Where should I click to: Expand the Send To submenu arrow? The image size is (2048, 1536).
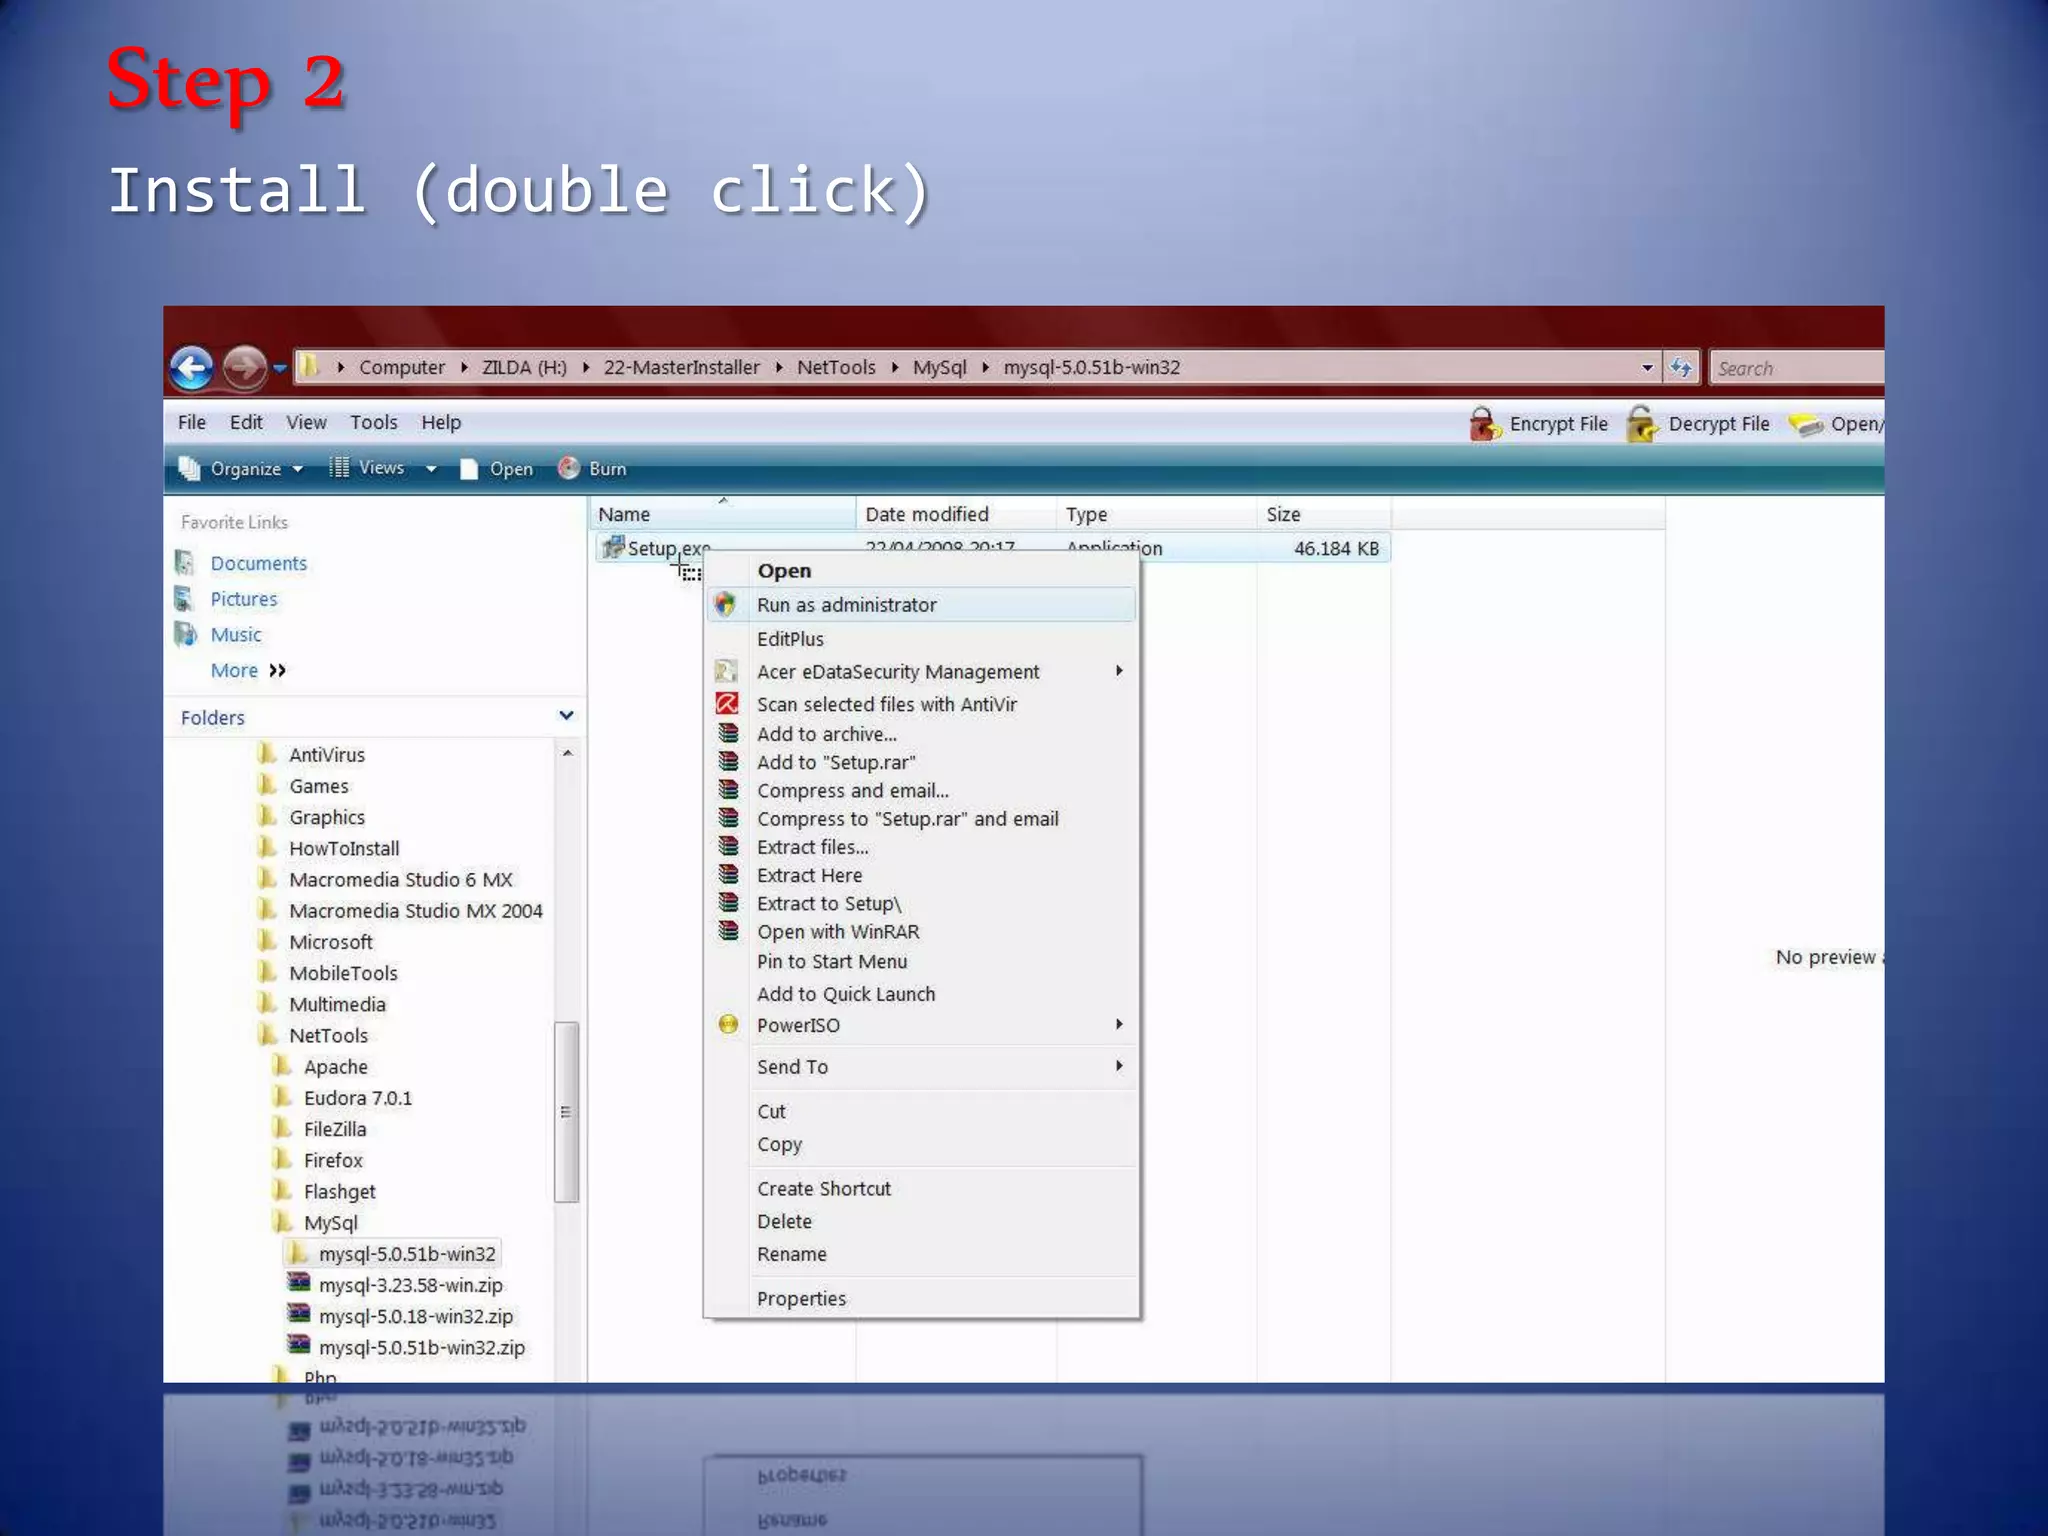[1119, 1066]
